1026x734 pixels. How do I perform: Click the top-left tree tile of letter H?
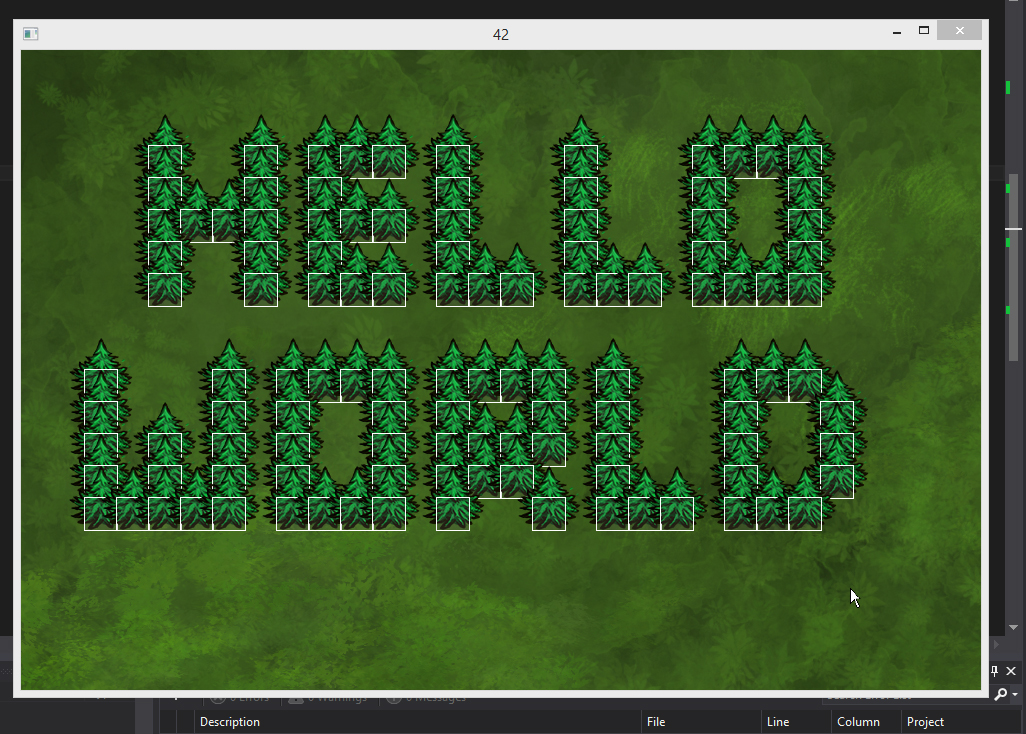pos(165,162)
